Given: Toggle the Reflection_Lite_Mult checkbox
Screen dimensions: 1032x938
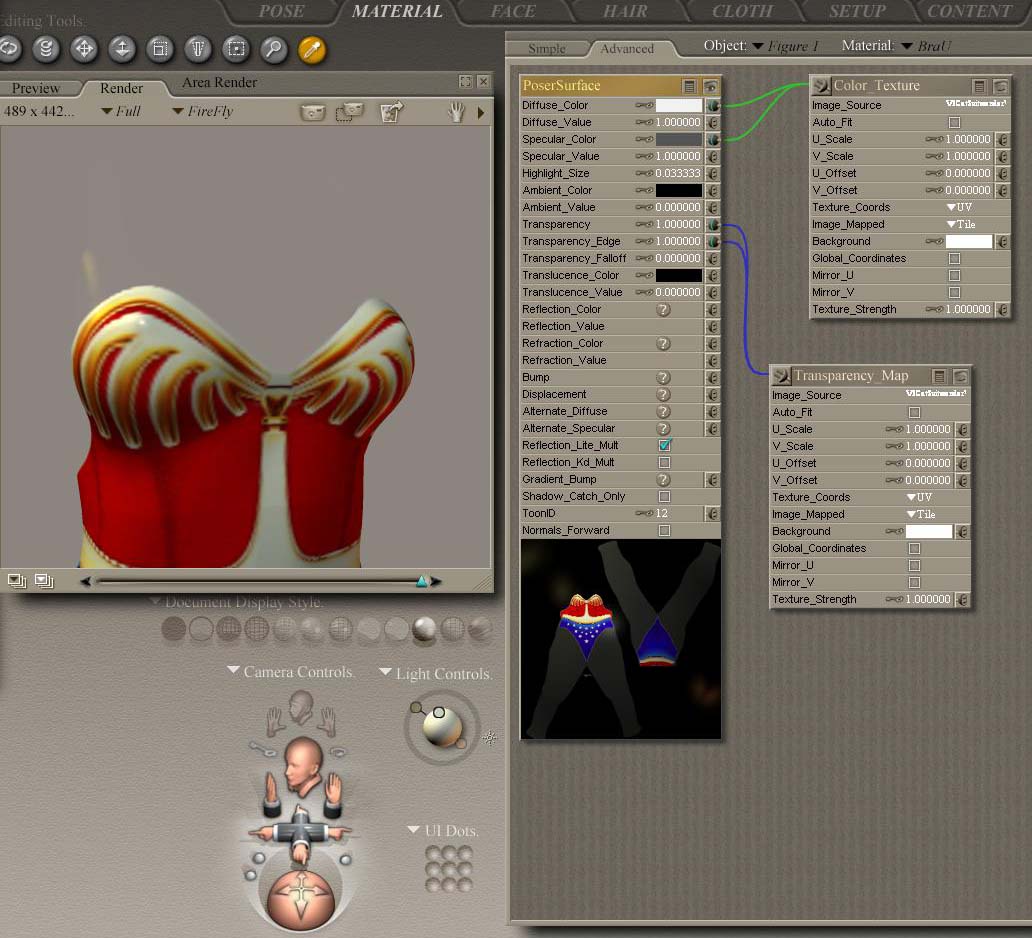Looking at the screenshot, I should [x=664, y=445].
